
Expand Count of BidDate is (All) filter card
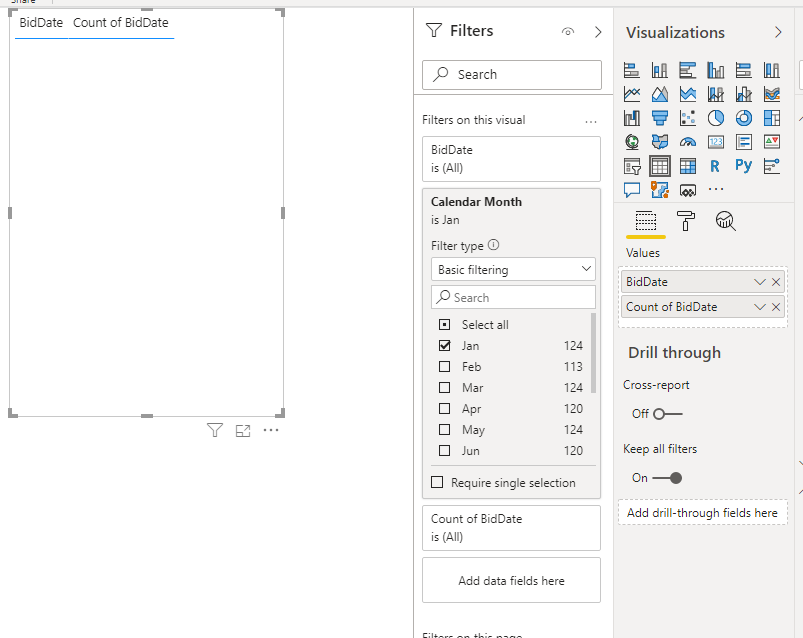click(511, 528)
